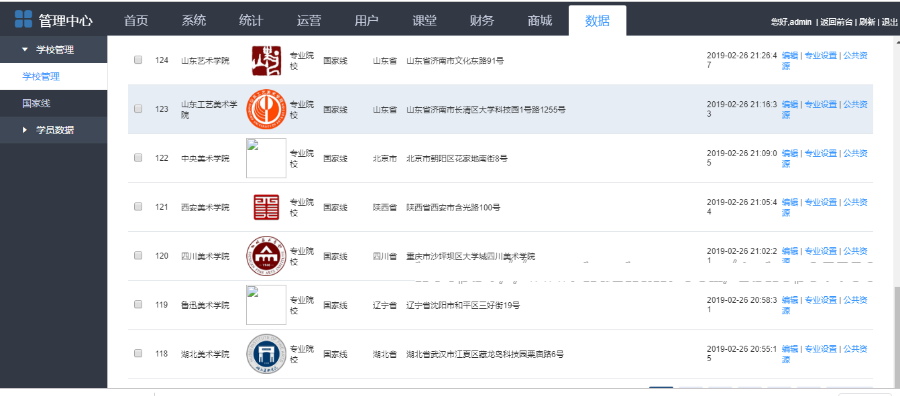Check the box for row 124
900x396 pixels.
click(x=138, y=60)
